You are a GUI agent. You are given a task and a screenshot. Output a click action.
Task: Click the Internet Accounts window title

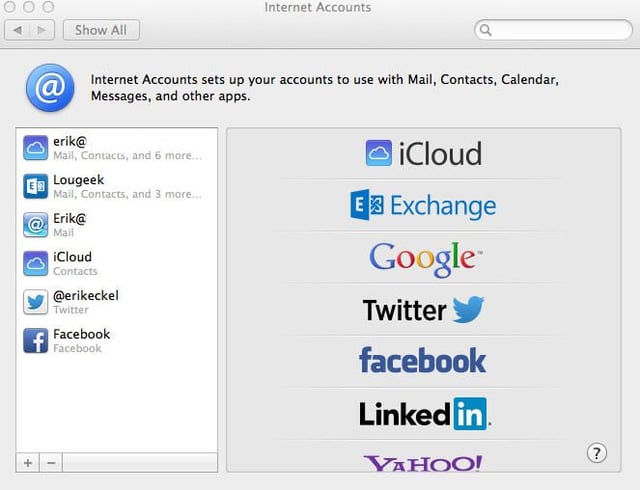318,7
